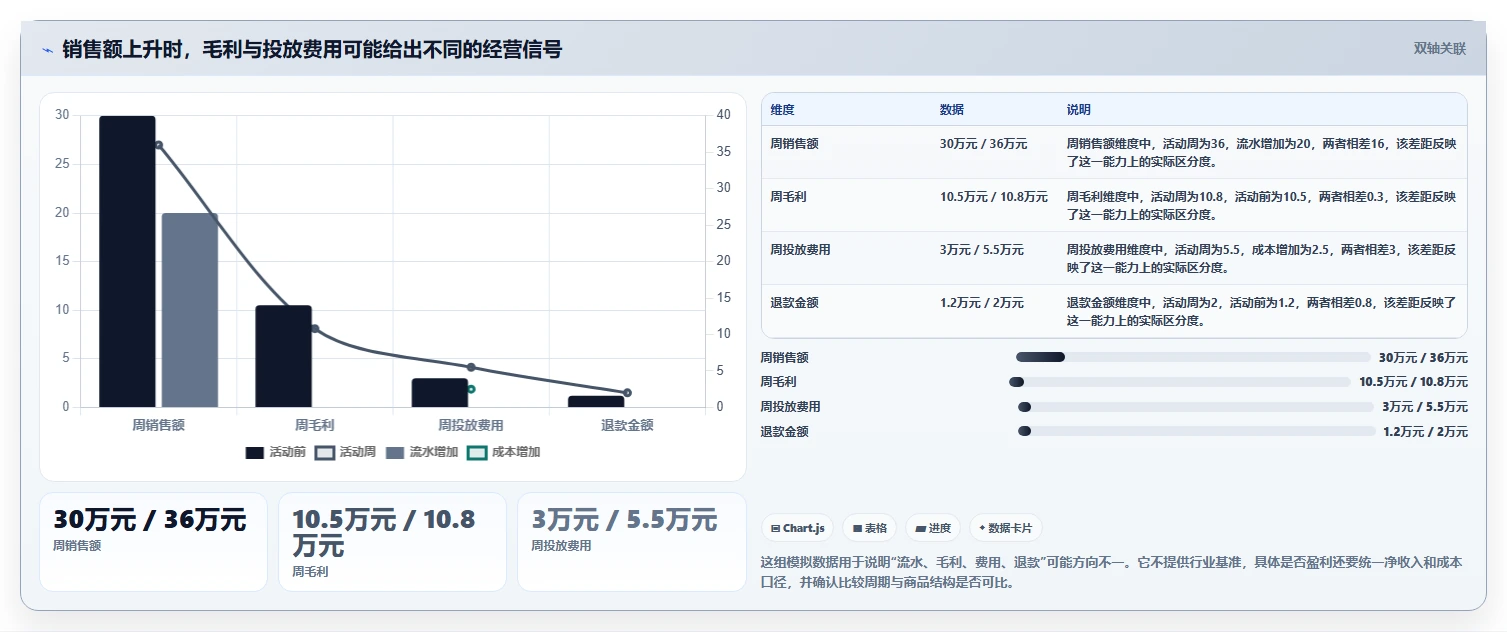Click the 周销售额 progress bar

coord(1193,357)
